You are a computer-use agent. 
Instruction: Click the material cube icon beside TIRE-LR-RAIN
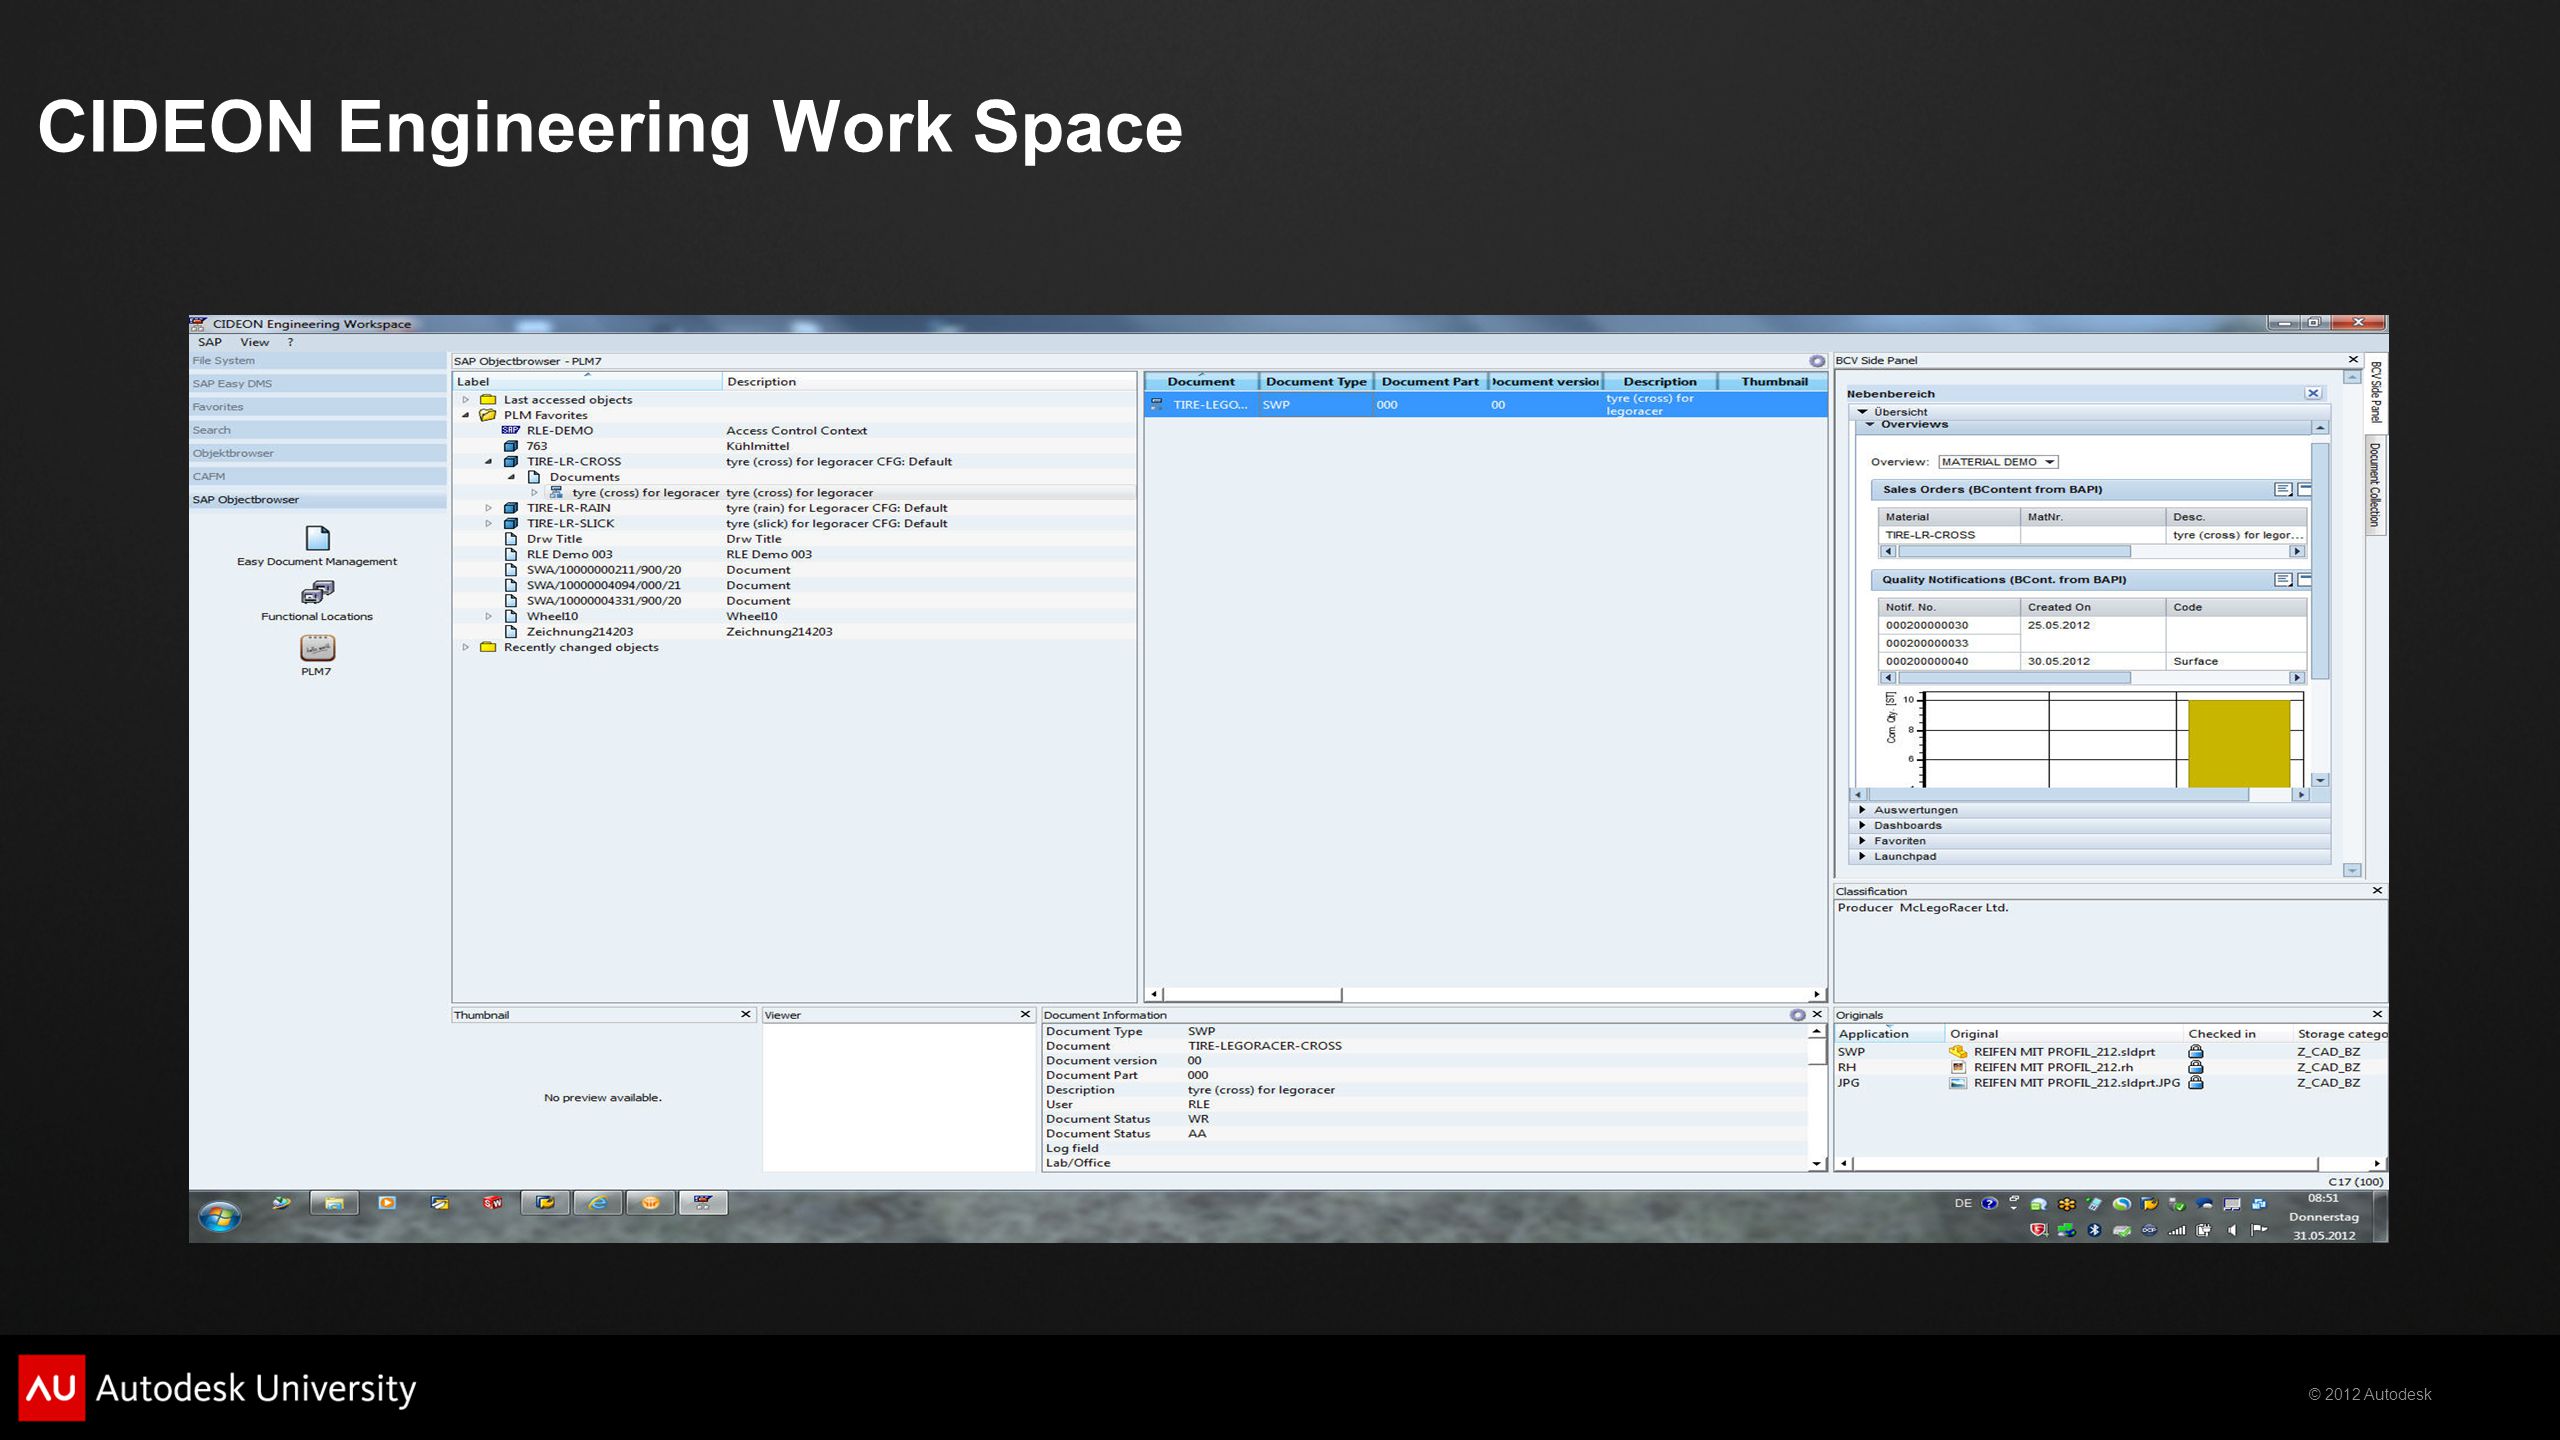click(511, 508)
